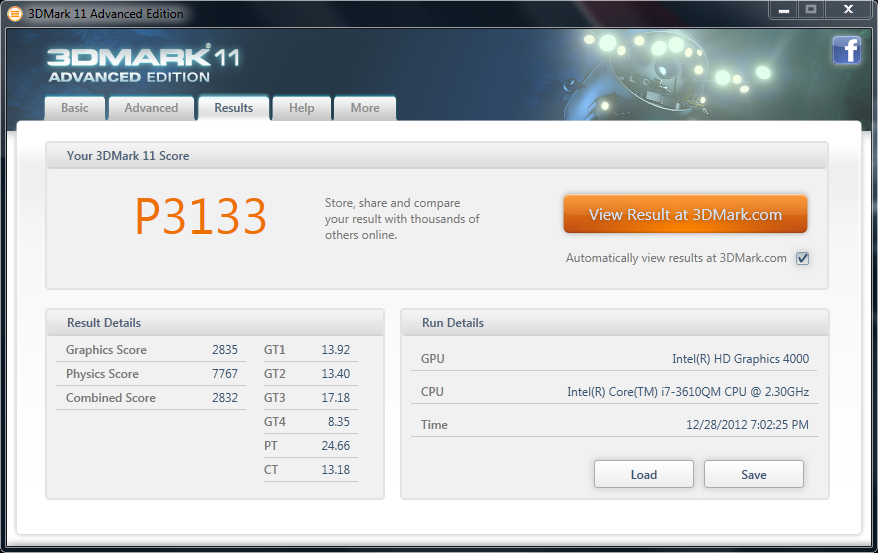The image size is (878, 553).
Task: Click the GPU value Intel(R) HD Graphics 4000
Action: pyautogui.click(x=740, y=359)
